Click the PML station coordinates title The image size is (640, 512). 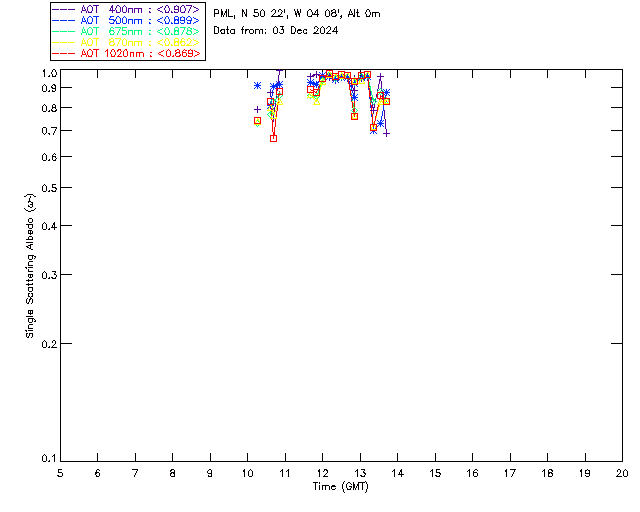(297, 14)
